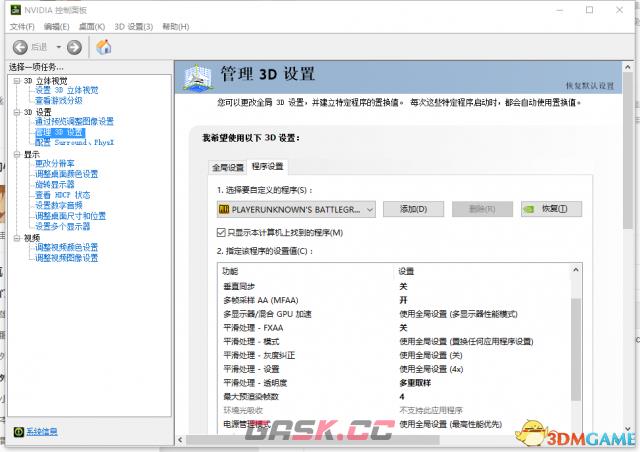The width and height of the screenshot is (640, 452).
Task: Click 恢复默认设置 link
Action: point(590,86)
